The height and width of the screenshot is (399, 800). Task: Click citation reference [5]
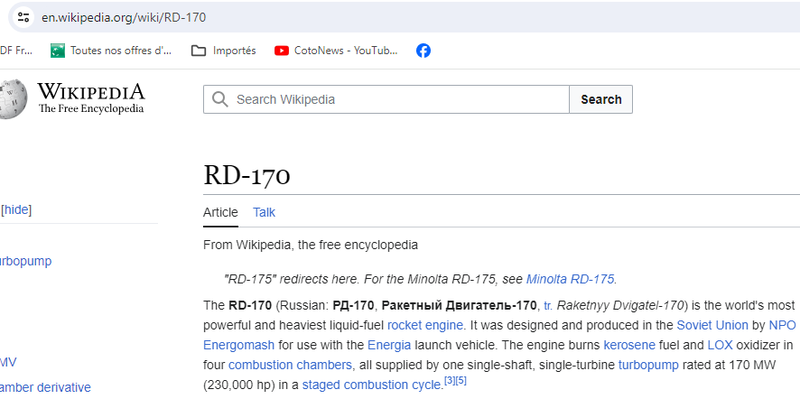pyautogui.click(x=461, y=380)
